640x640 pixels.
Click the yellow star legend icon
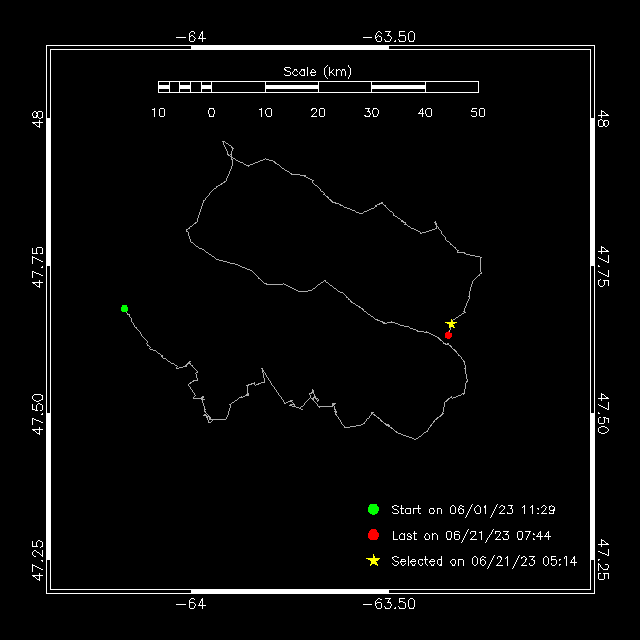(373, 561)
